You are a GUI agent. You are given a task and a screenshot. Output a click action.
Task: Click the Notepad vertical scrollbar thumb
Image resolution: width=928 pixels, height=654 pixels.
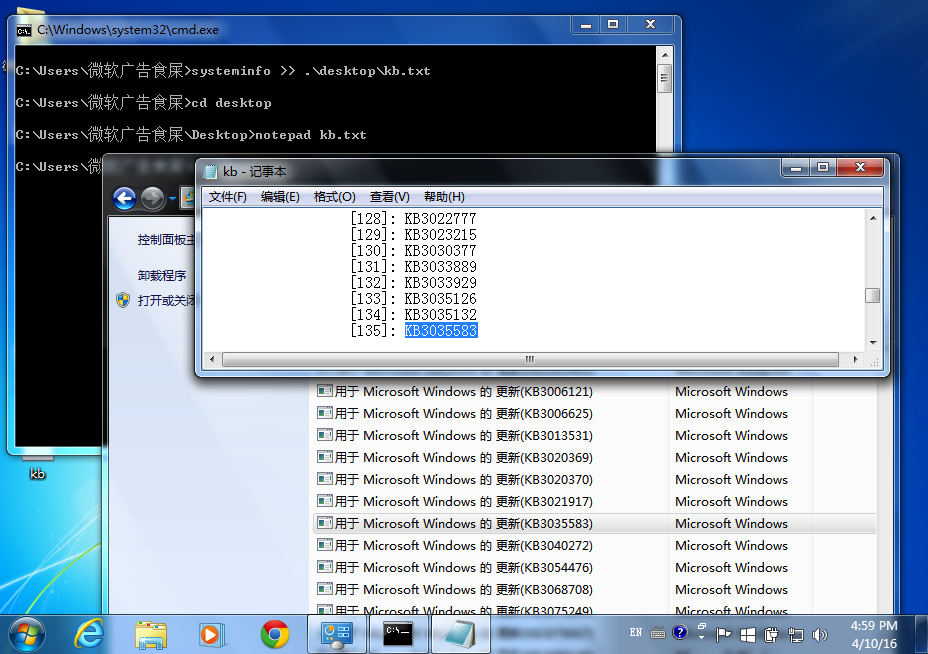pyautogui.click(x=872, y=295)
